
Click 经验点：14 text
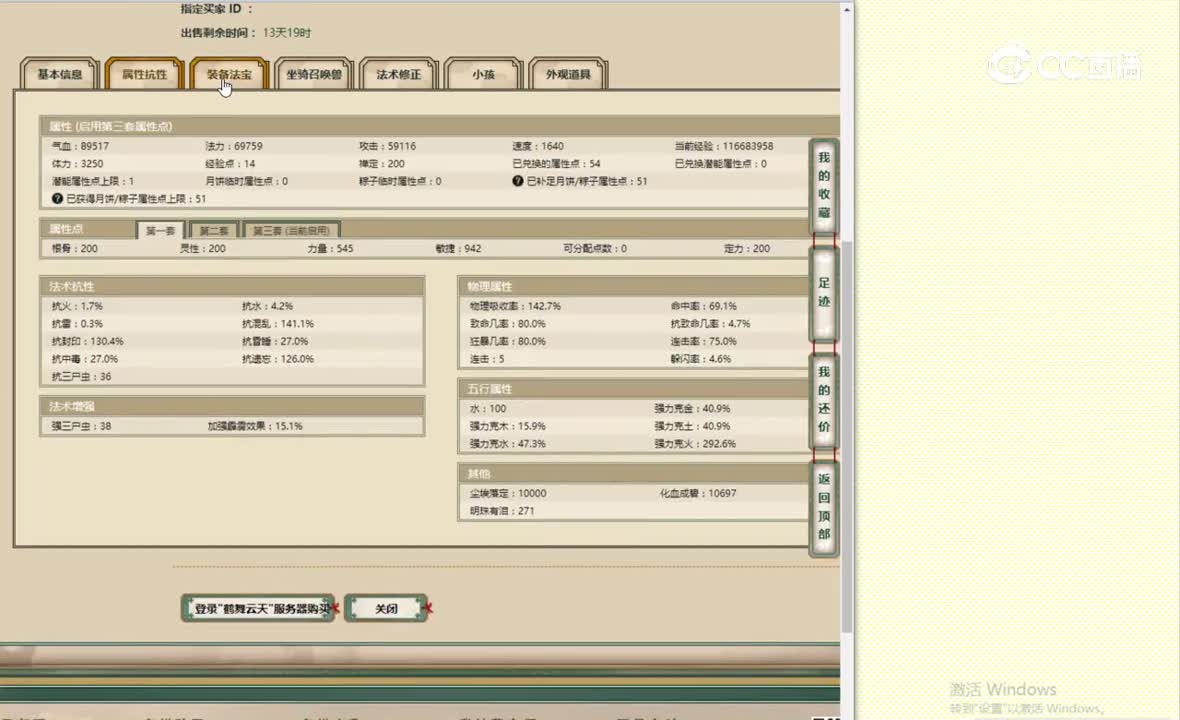point(230,163)
